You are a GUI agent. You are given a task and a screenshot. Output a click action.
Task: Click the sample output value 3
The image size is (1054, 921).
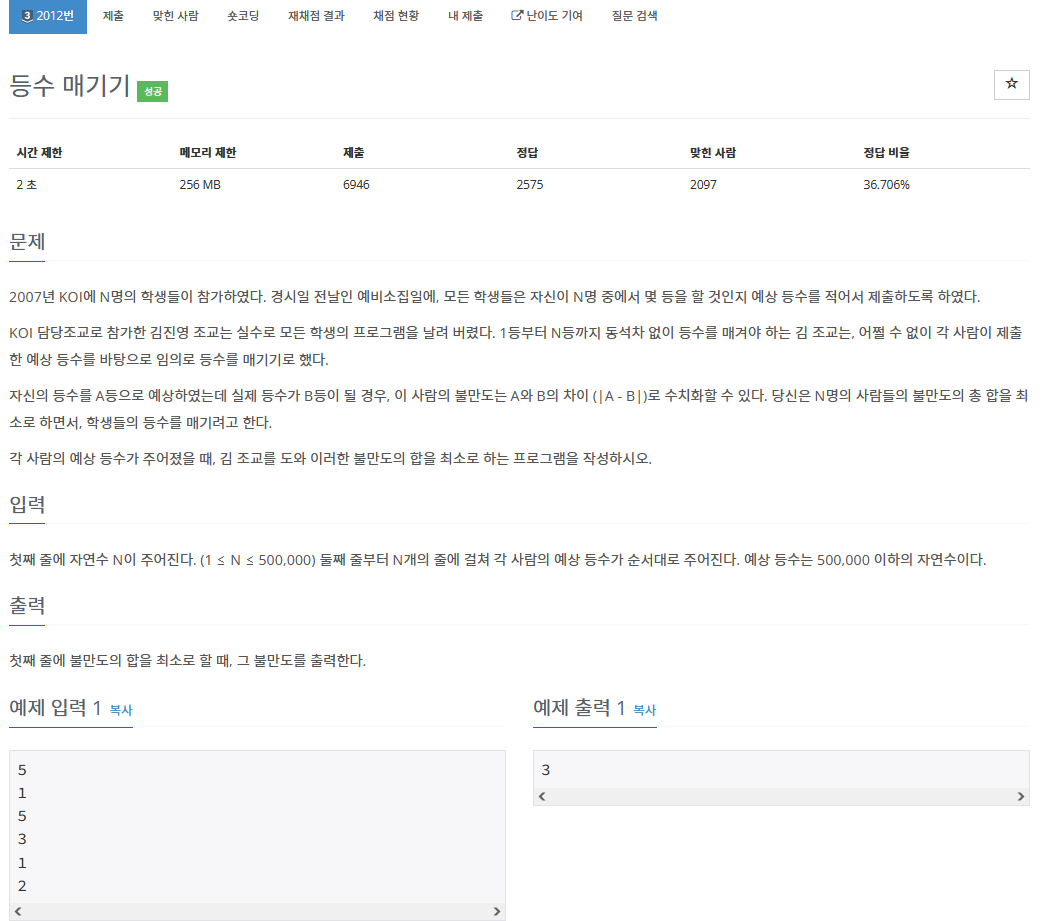[546, 770]
